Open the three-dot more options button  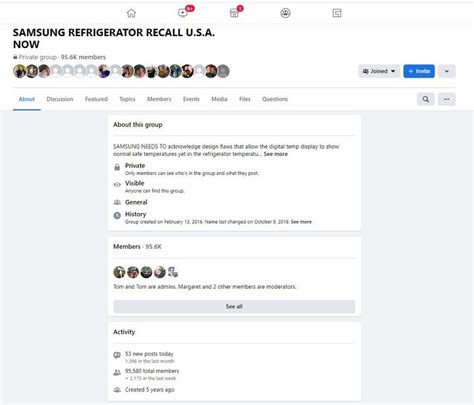[447, 99]
